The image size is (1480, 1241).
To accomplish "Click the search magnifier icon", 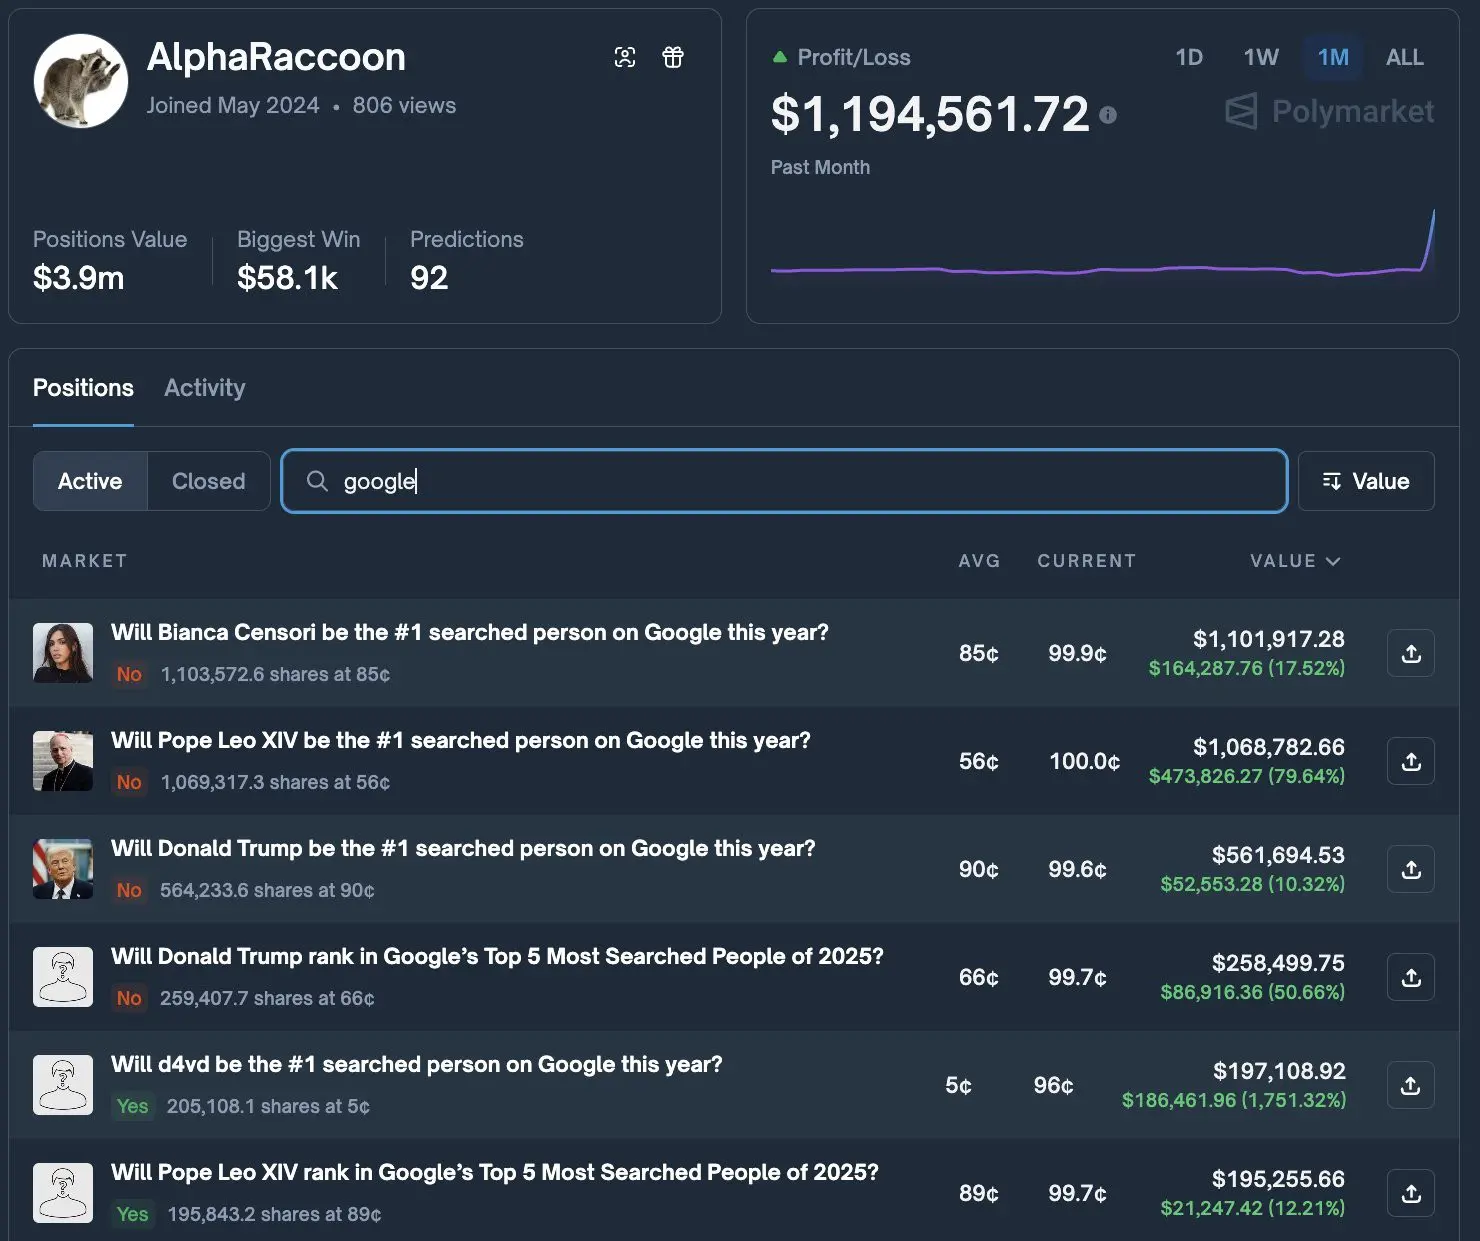I will tap(317, 481).
